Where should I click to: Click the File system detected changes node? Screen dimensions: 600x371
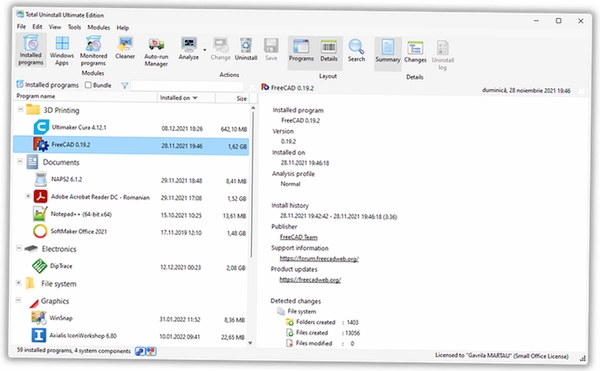(x=302, y=311)
